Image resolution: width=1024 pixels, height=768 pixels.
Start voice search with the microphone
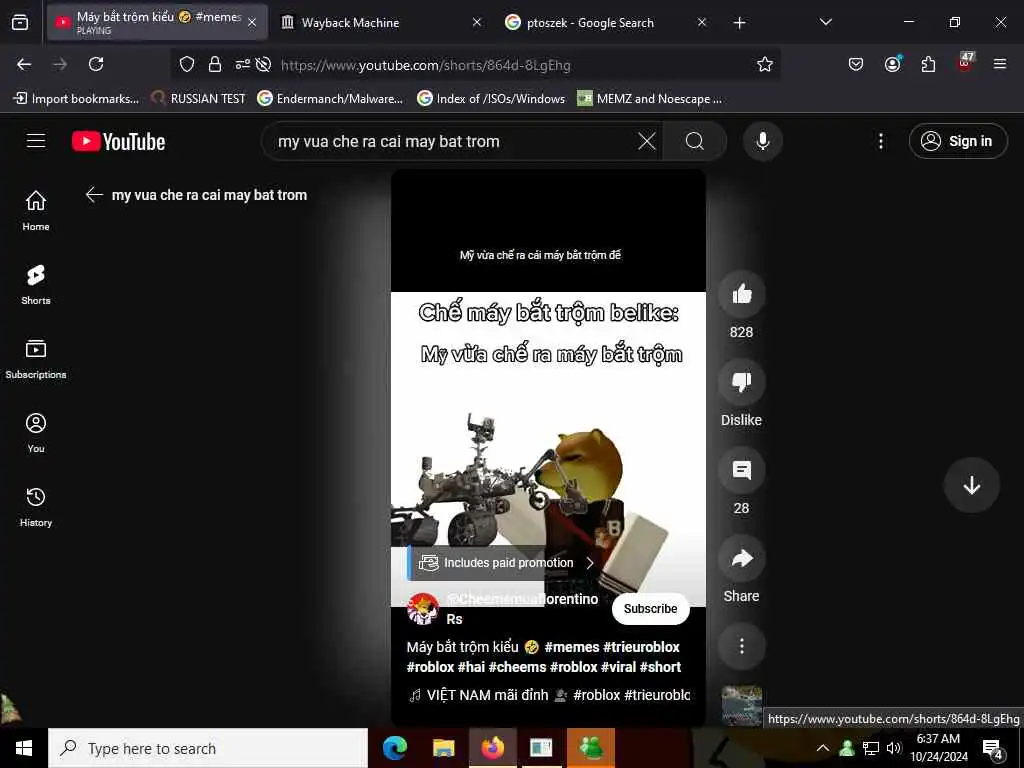[x=763, y=141]
